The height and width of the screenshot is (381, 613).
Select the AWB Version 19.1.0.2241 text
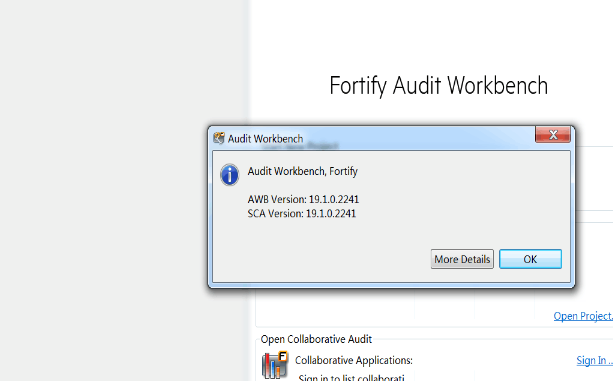303,199
